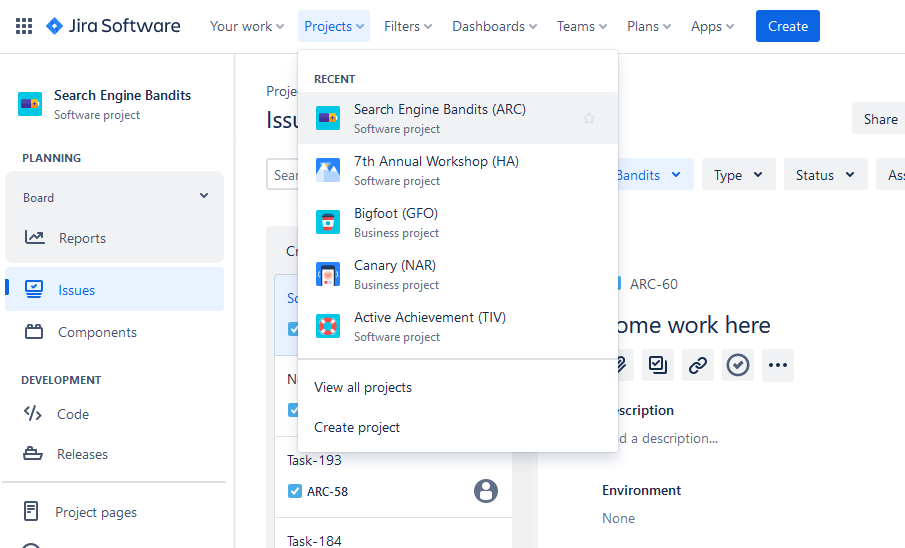905x548 pixels.
Task: Open the Filters dropdown
Action: click(x=407, y=26)
